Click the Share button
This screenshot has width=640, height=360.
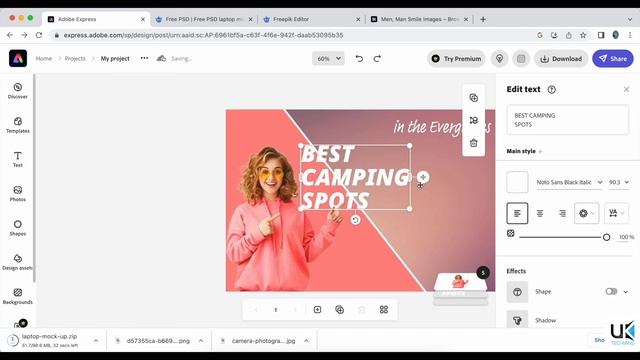[x=613, y=59]
